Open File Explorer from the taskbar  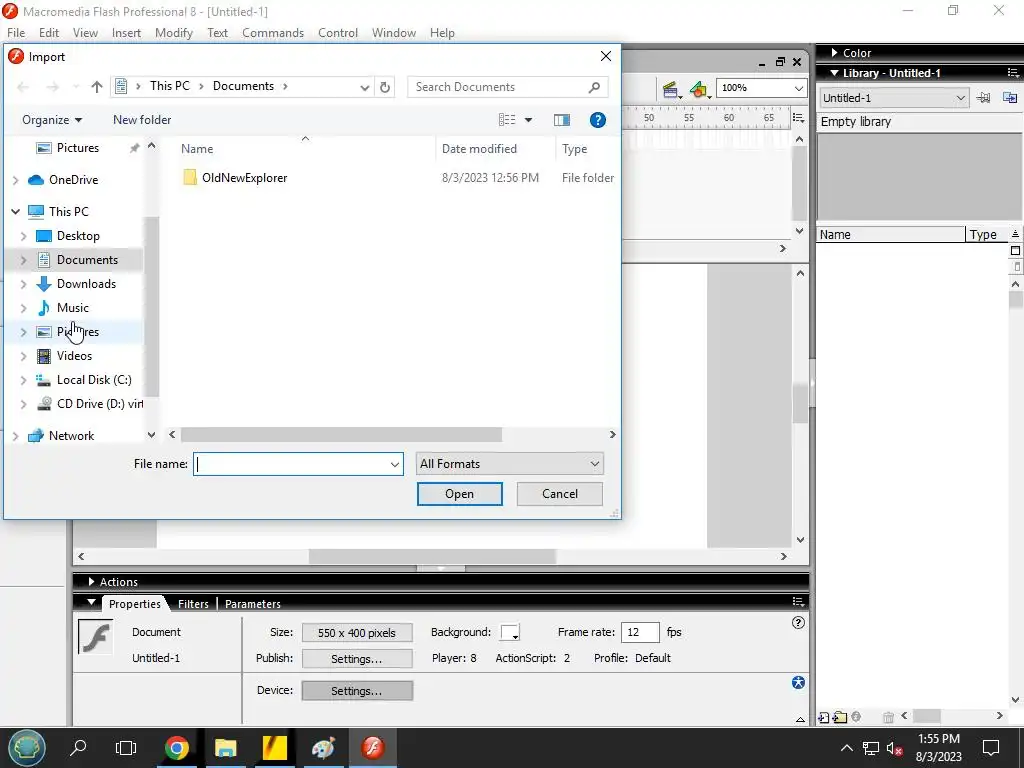[x=225, y=748]
